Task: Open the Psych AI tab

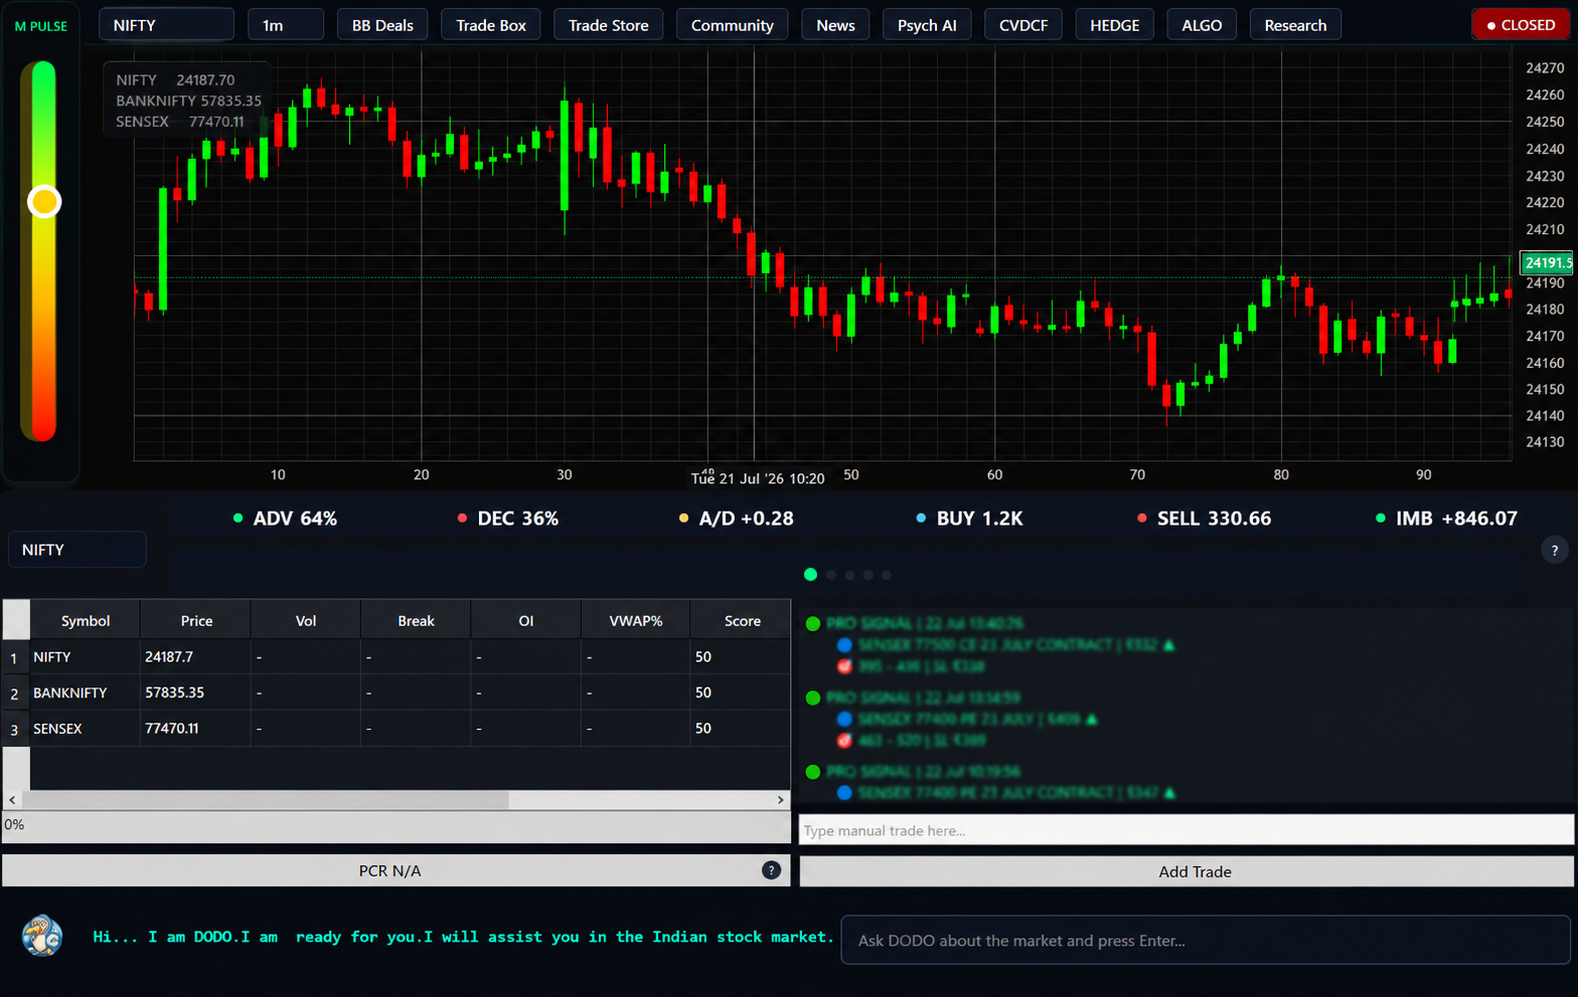Action: (x=927, y=25)
